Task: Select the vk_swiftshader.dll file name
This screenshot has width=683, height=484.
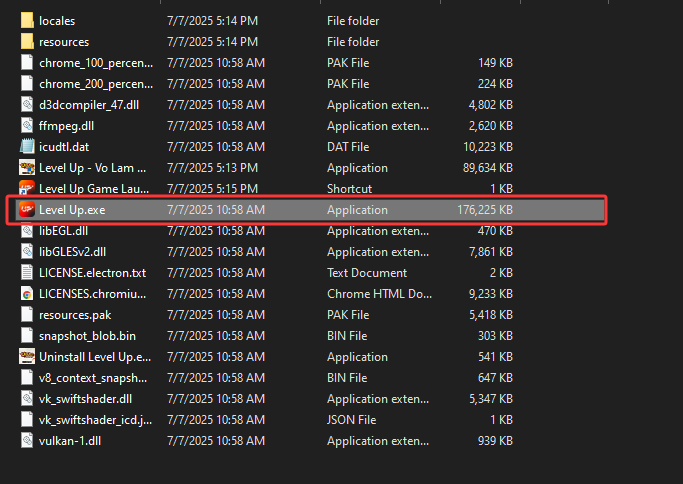Action: point(85,399)
